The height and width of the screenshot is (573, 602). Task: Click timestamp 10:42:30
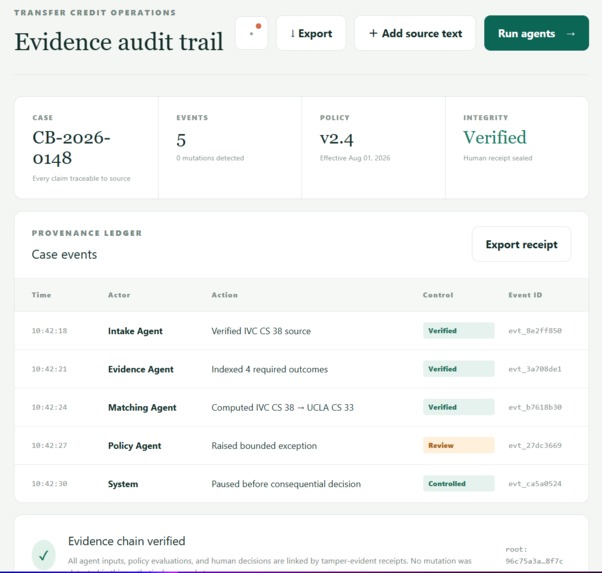coord(49,484)
